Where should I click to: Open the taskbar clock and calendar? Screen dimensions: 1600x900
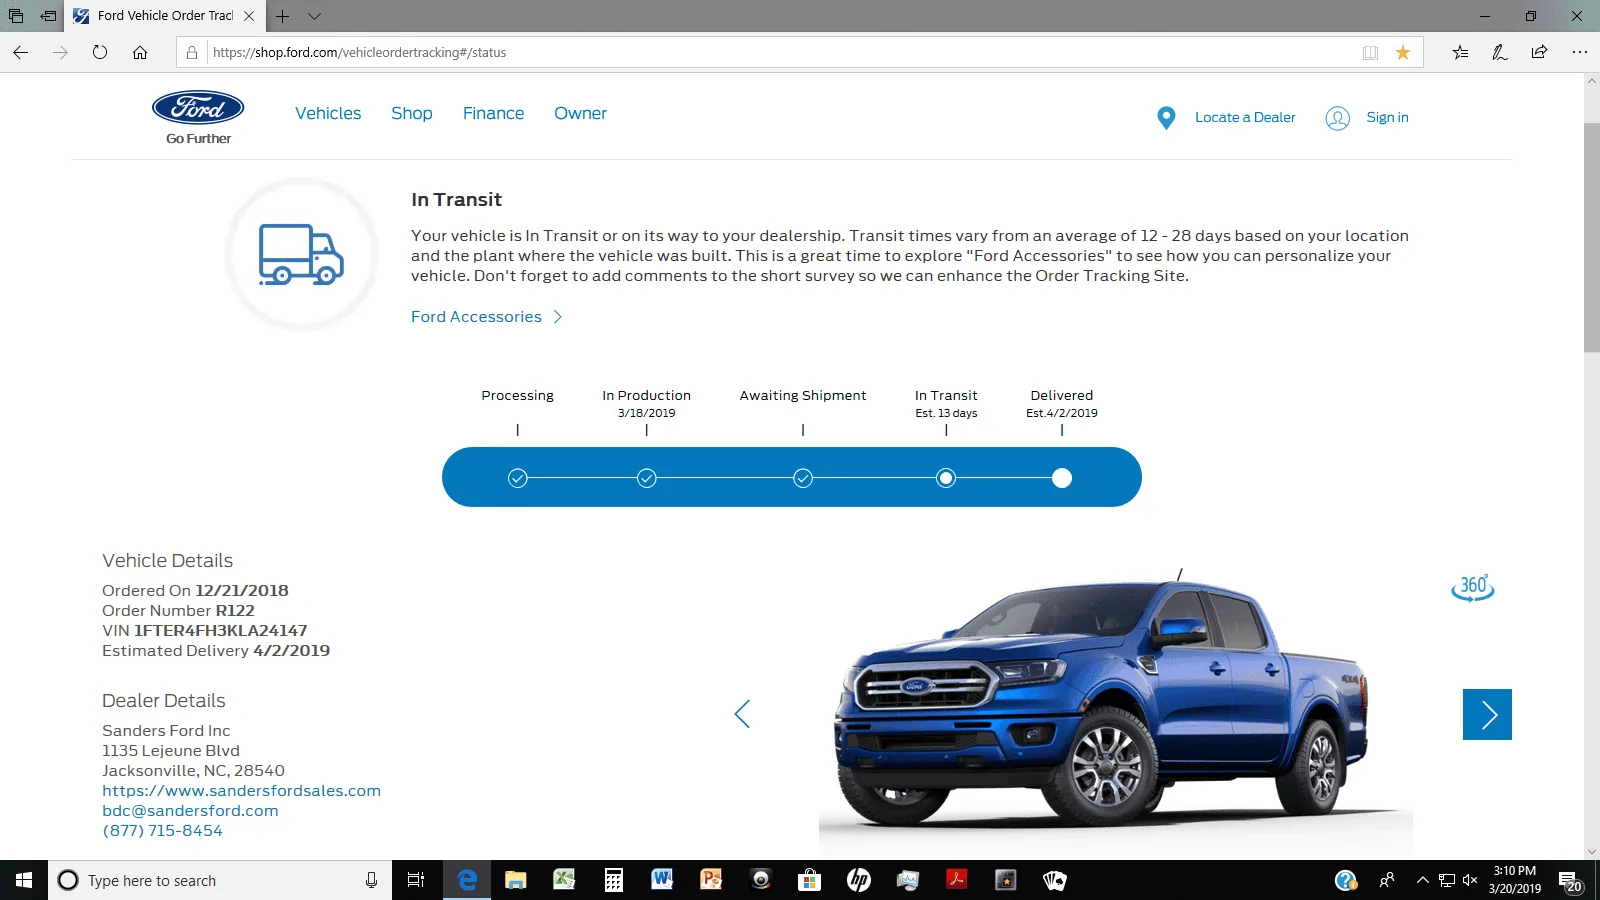1514,880
